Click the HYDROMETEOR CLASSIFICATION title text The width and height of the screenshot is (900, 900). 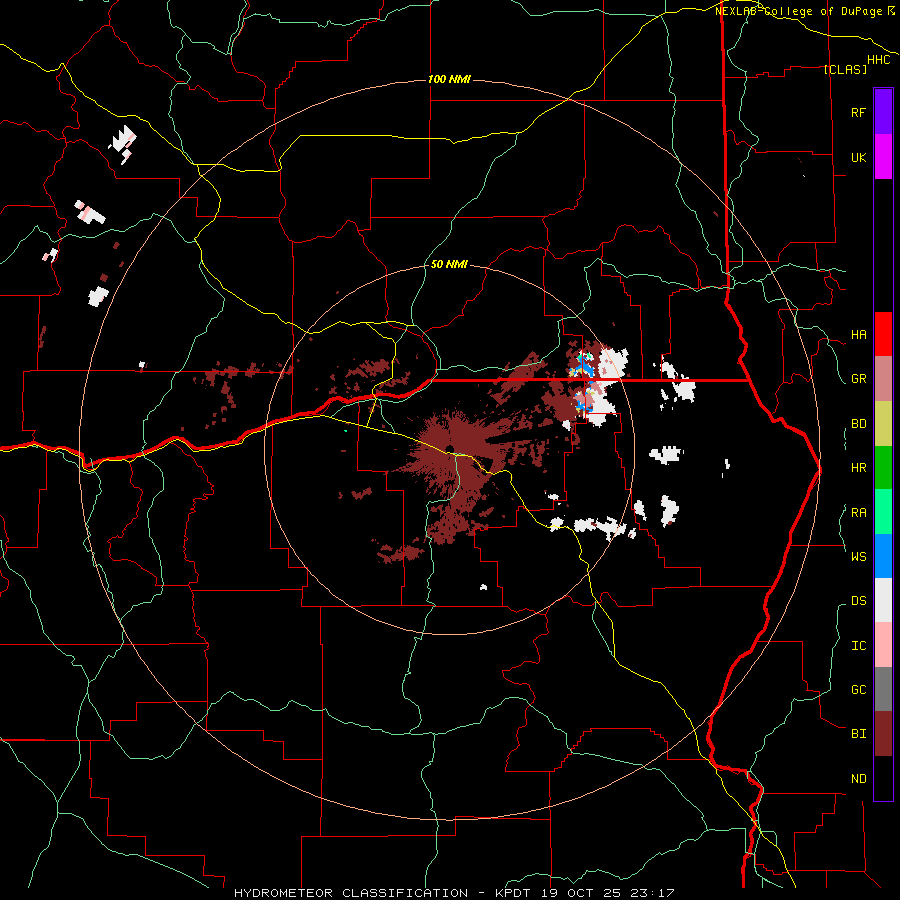tap(351, 893)
